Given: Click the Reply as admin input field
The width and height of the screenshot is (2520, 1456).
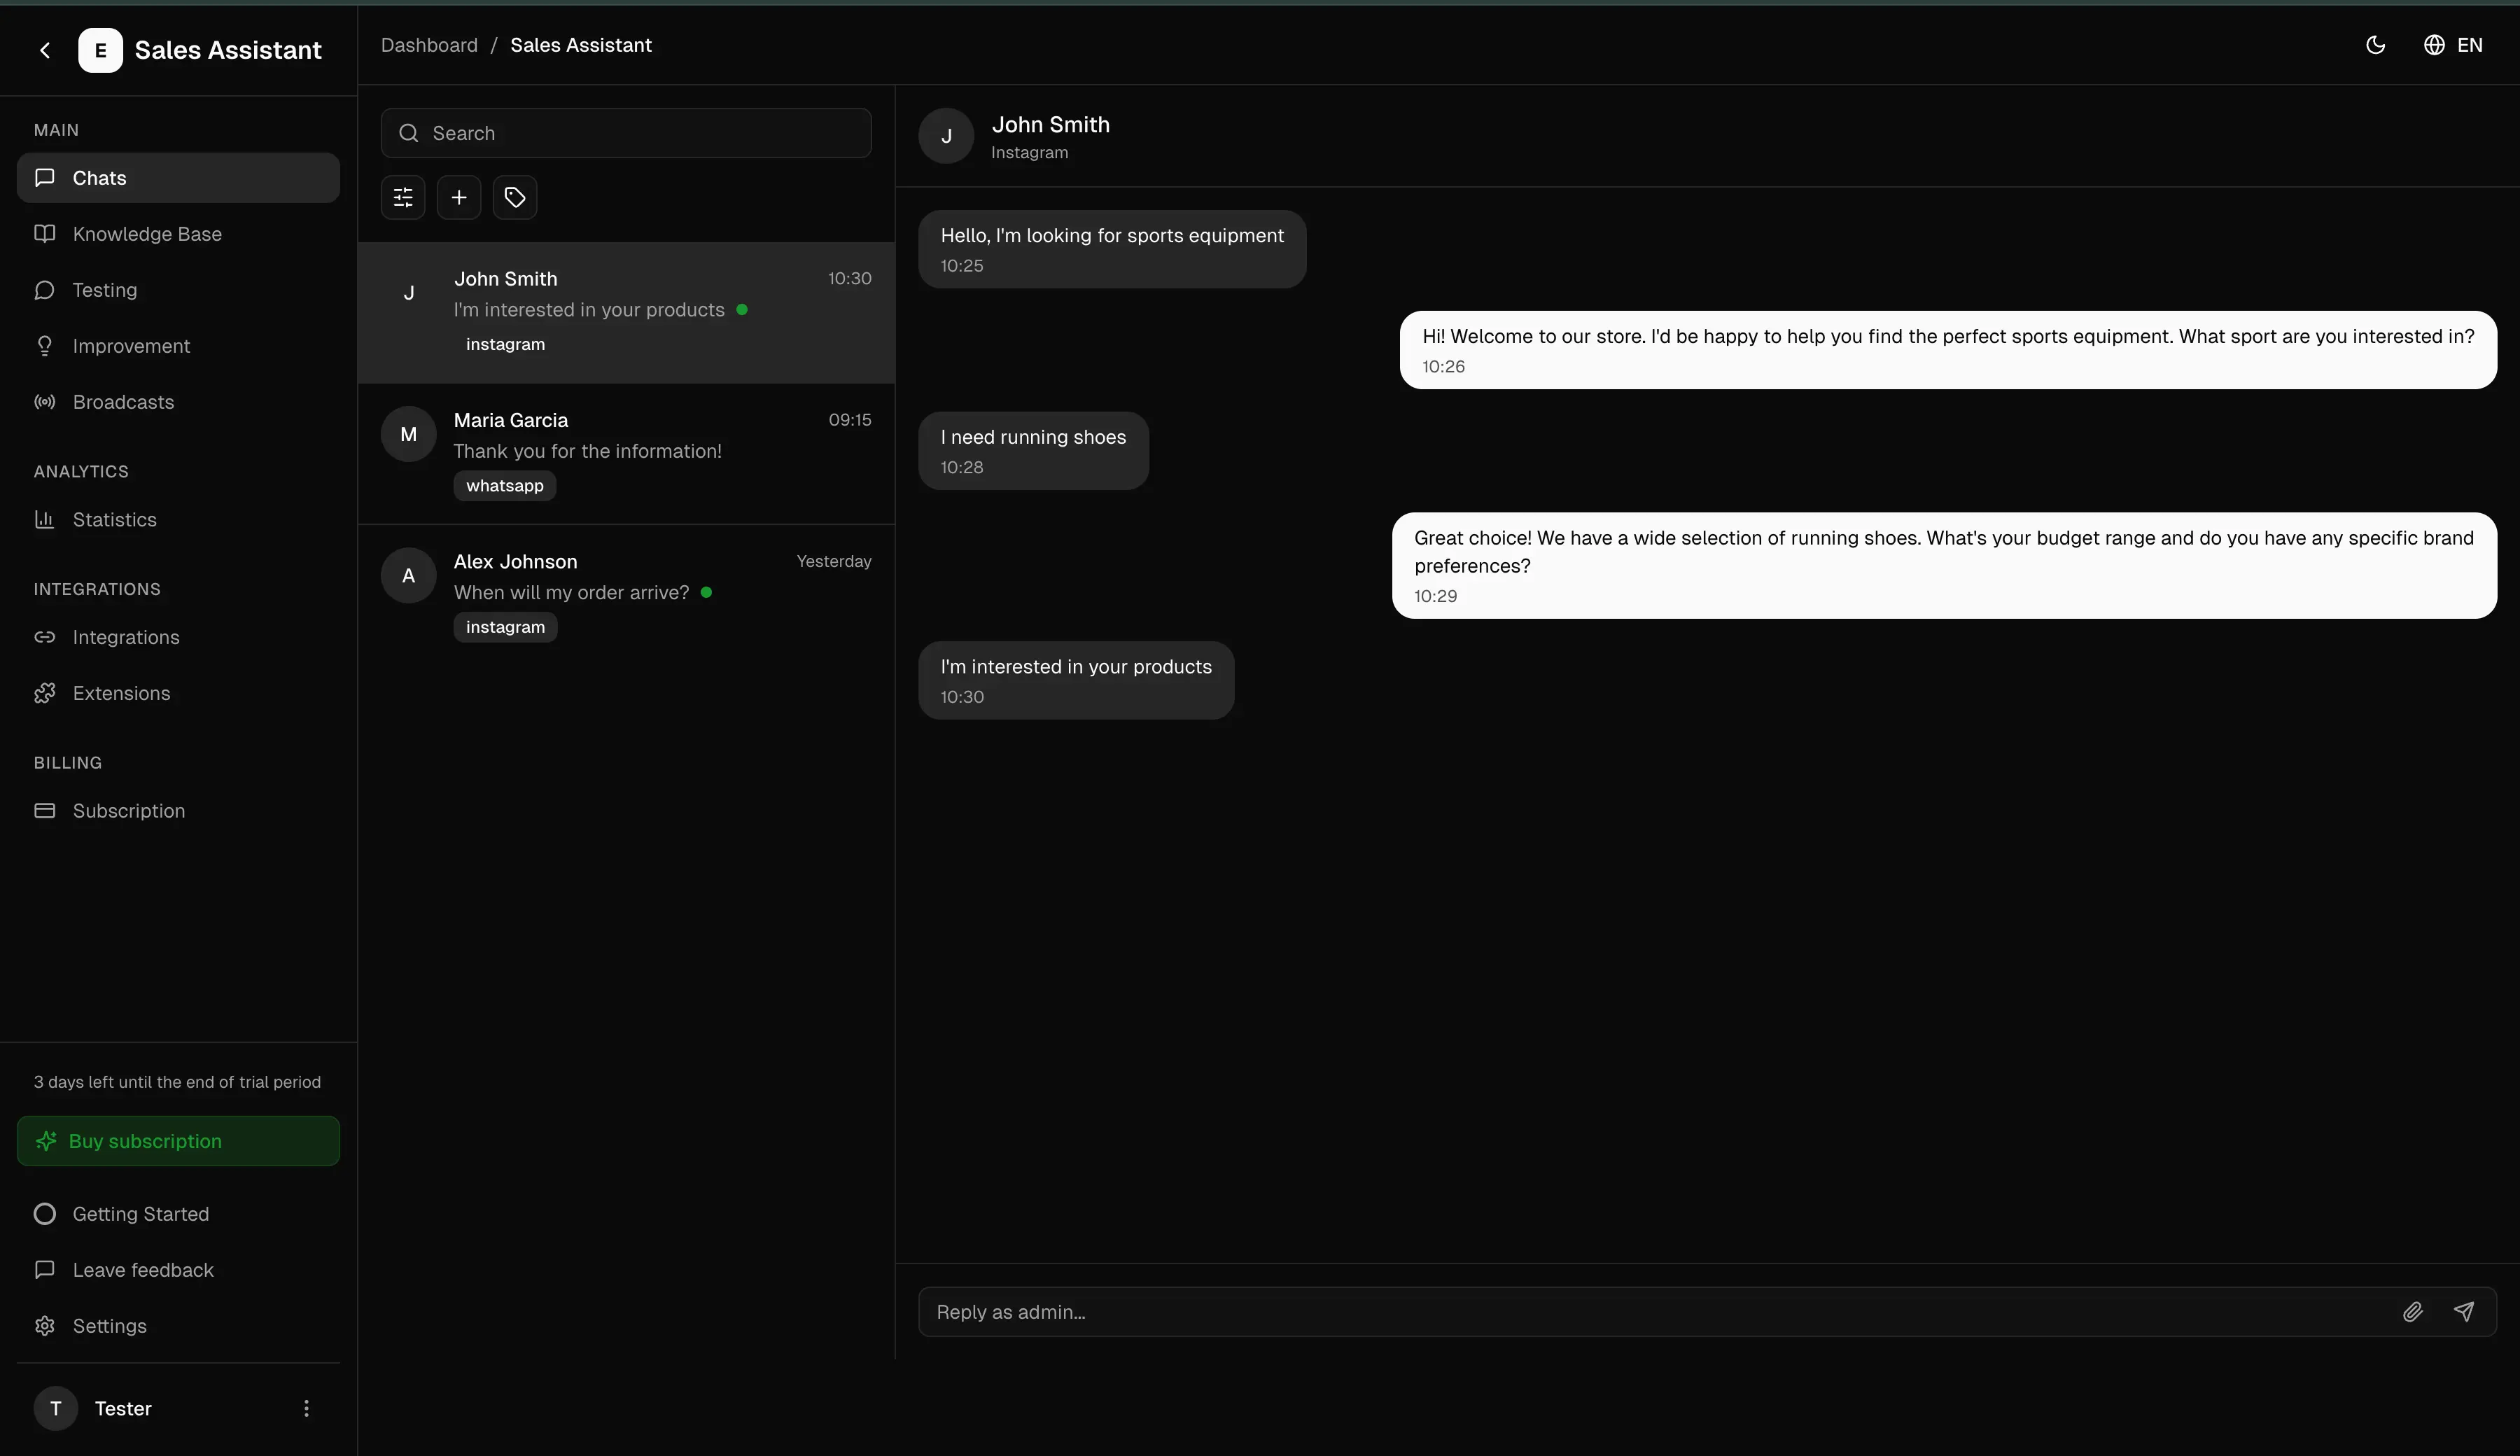Looking at the screenshot, I should [x=1650, y=1312].
